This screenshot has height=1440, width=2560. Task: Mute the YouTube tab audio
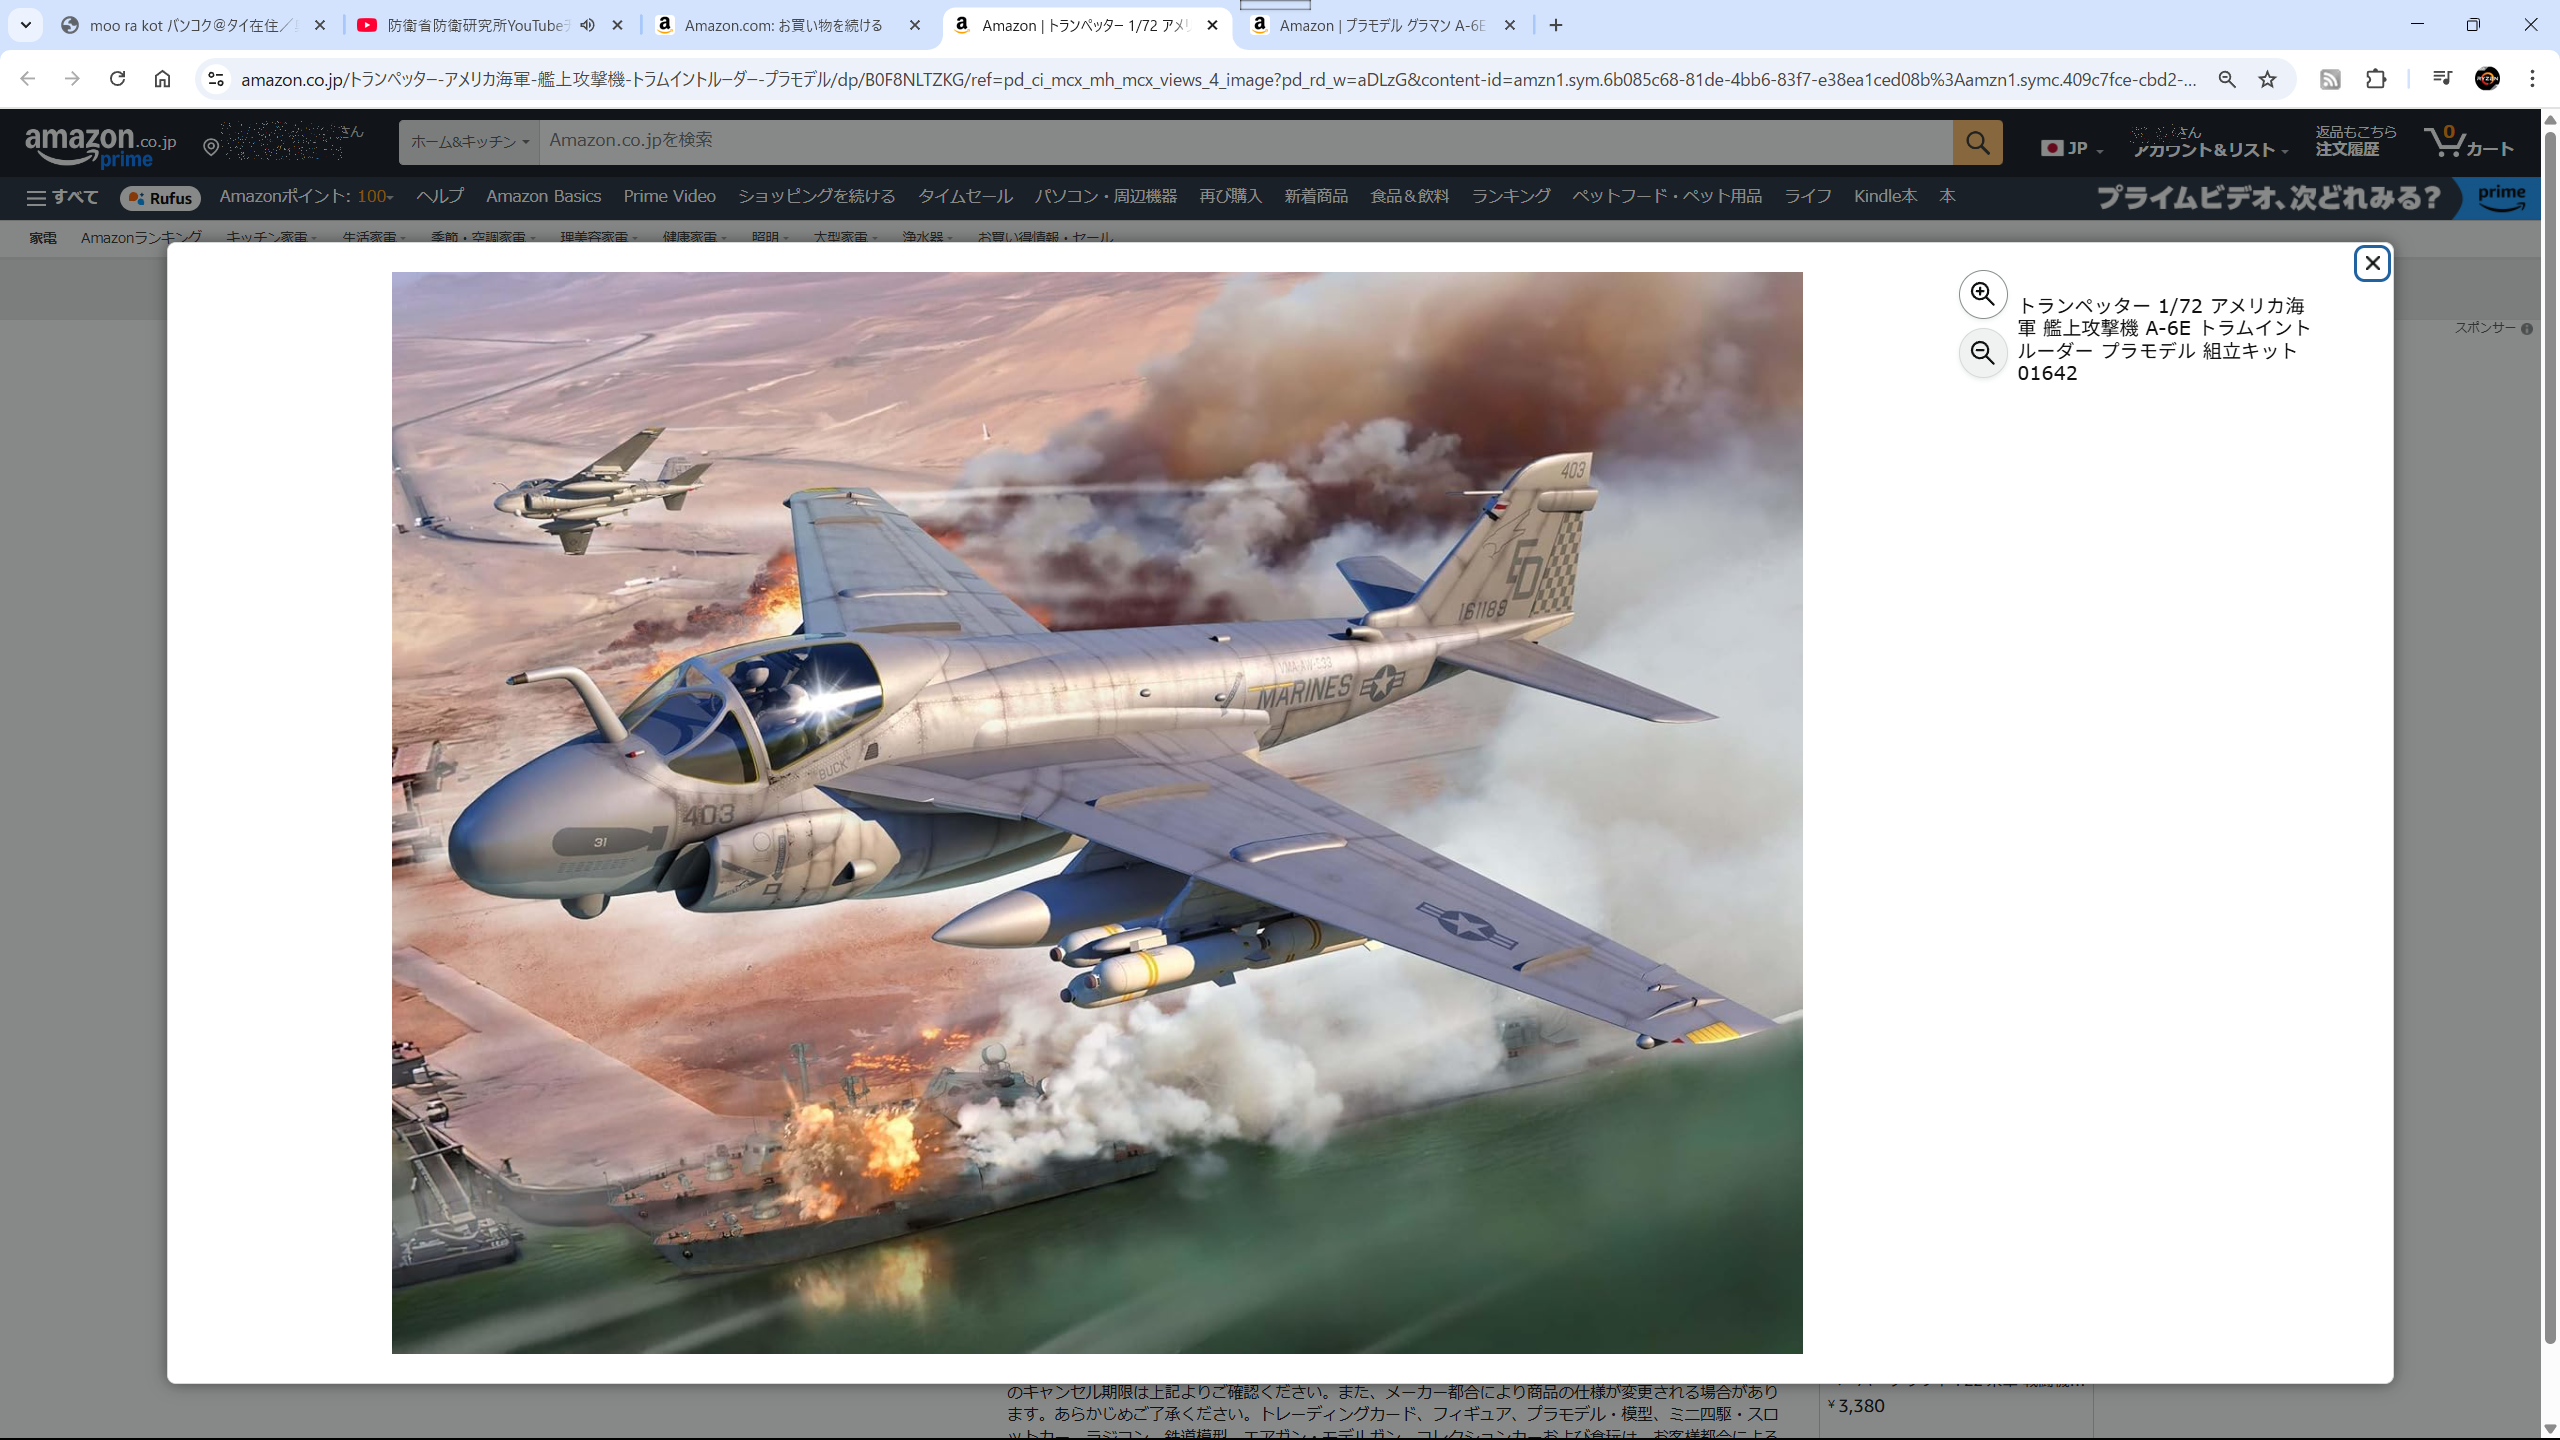[x=587, y=25]
